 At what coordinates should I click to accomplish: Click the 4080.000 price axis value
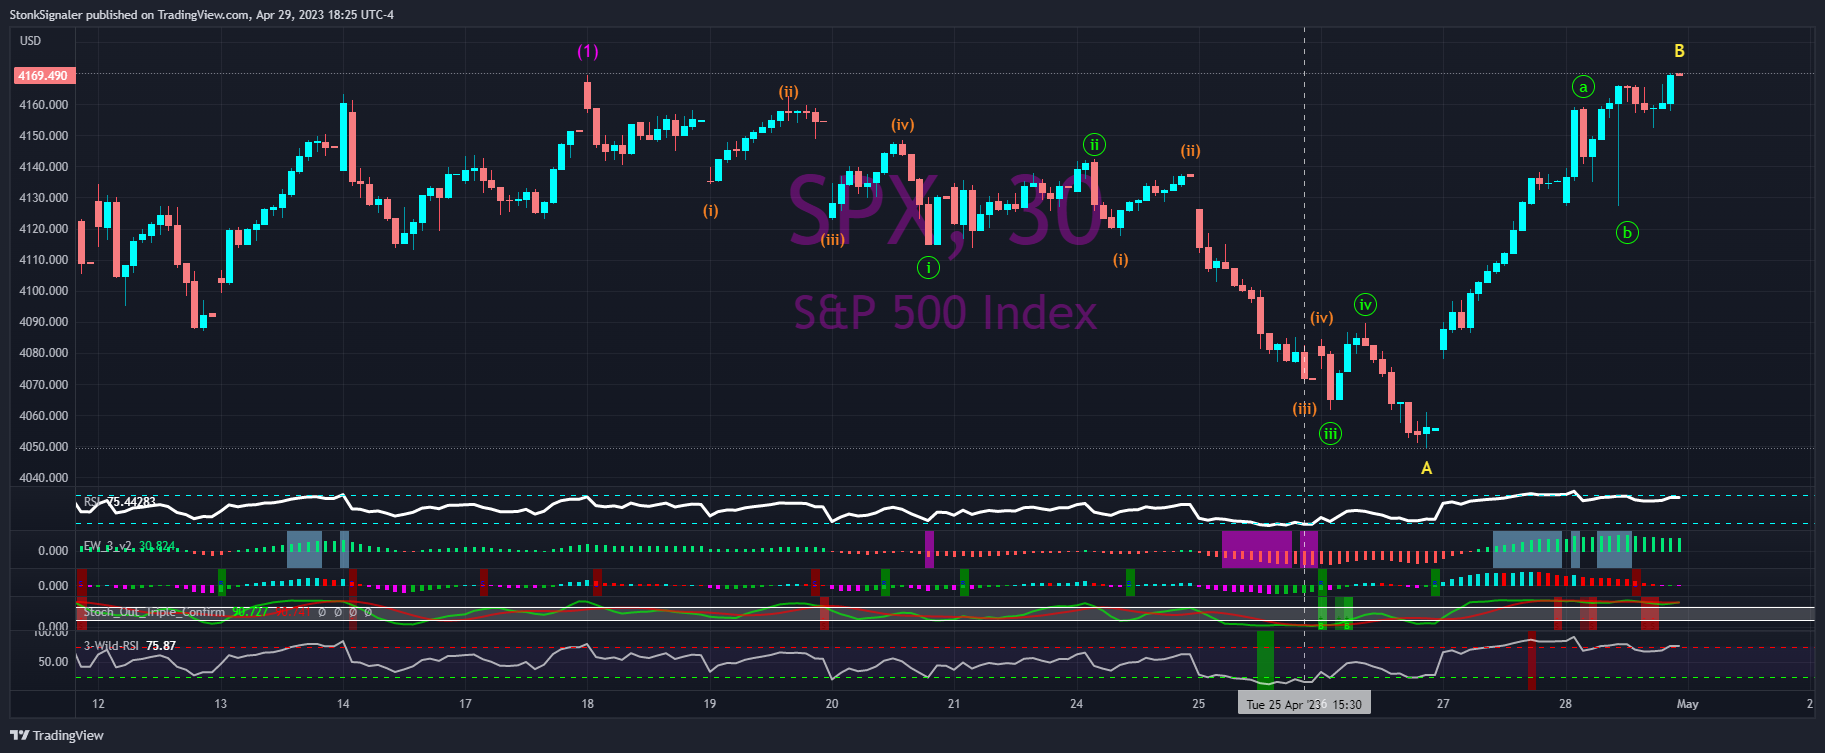pos(43,353)
